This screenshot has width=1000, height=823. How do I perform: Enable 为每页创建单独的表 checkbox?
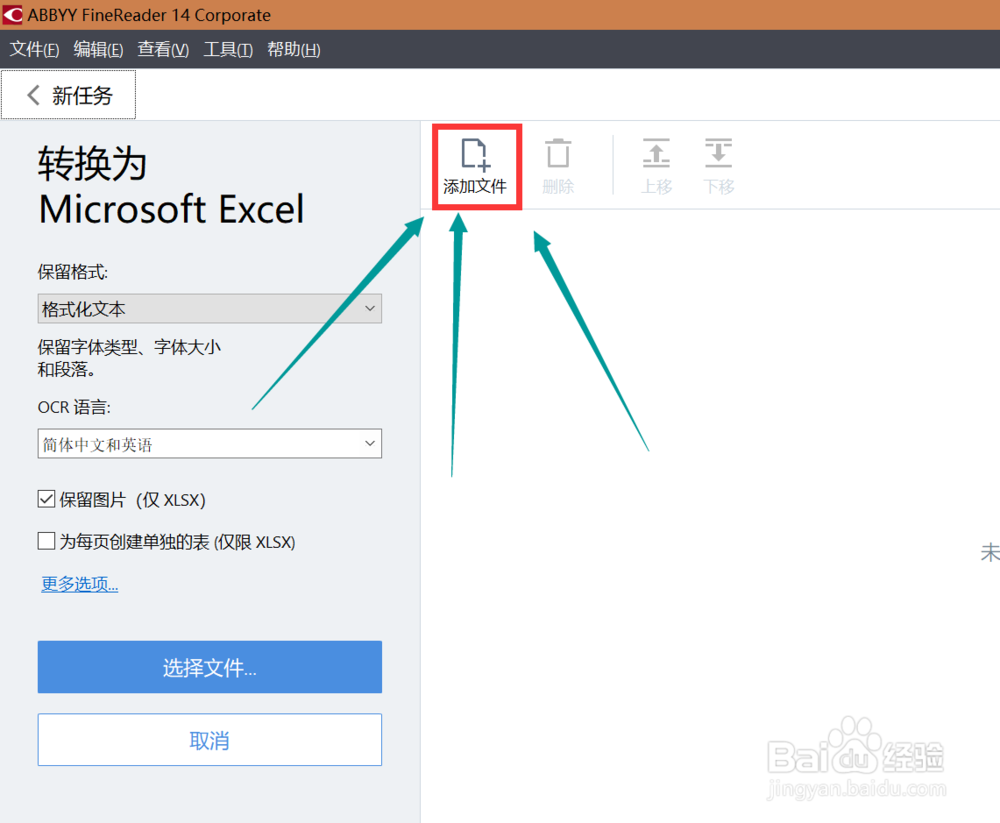click(x=45, y=541)
